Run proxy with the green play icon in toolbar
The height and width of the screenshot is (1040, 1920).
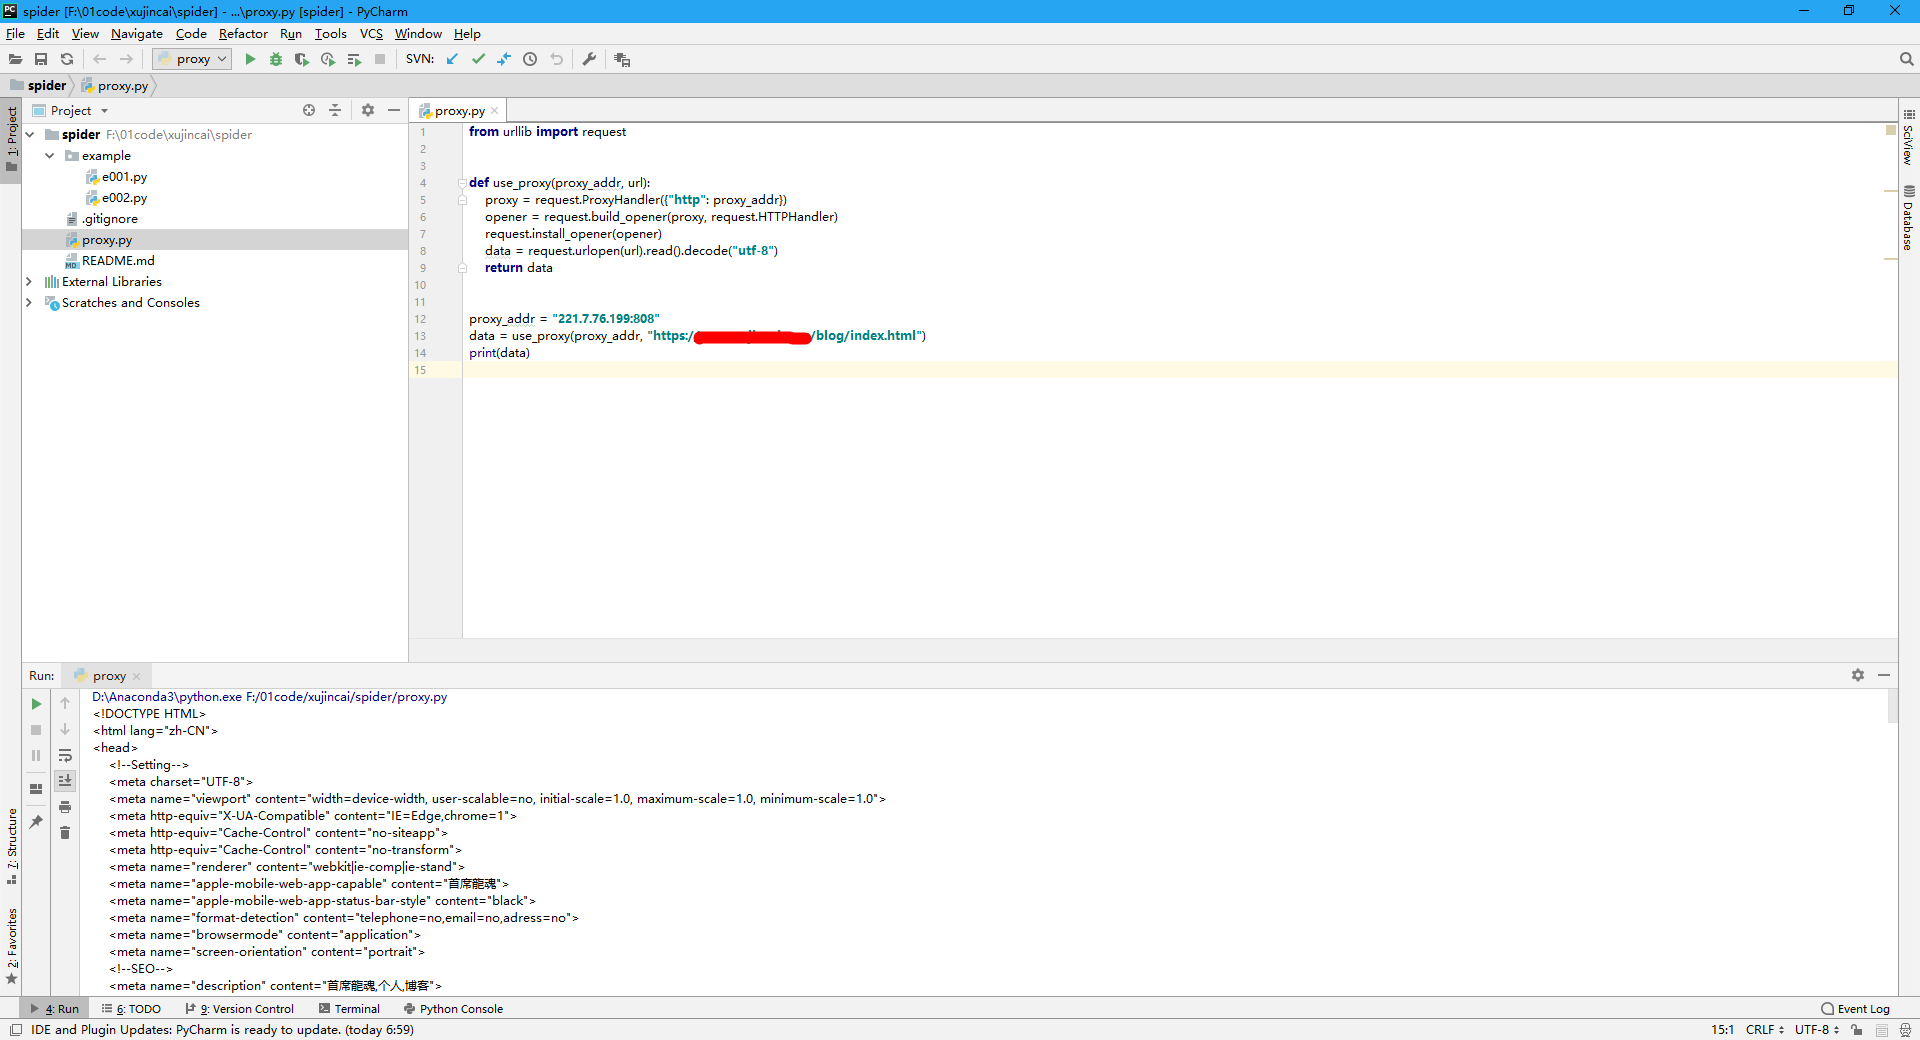click(250, 59)
